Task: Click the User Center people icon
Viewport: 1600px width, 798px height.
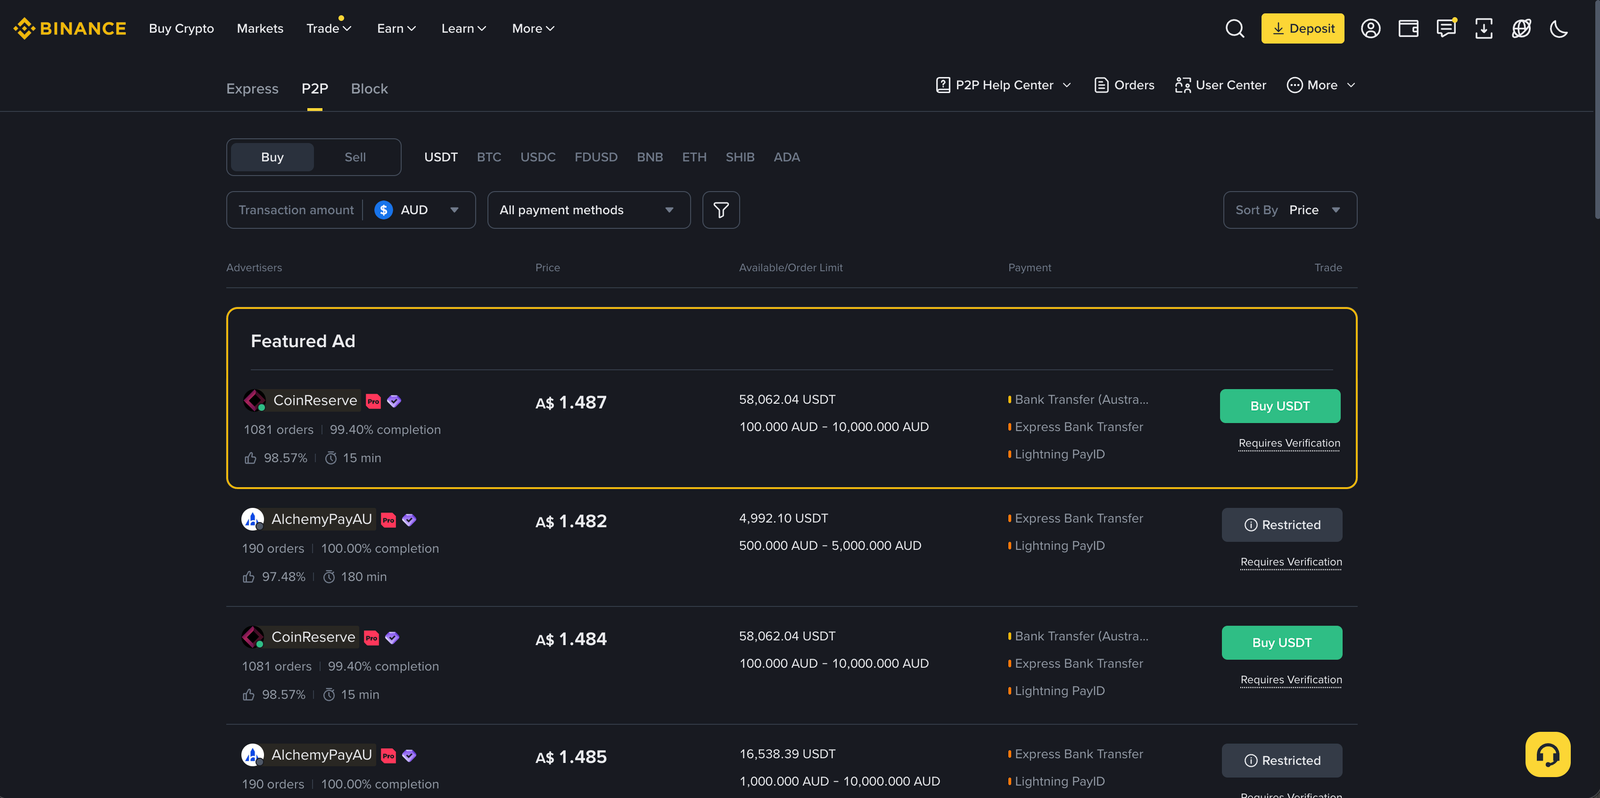Action: (x=1183, y=85)
